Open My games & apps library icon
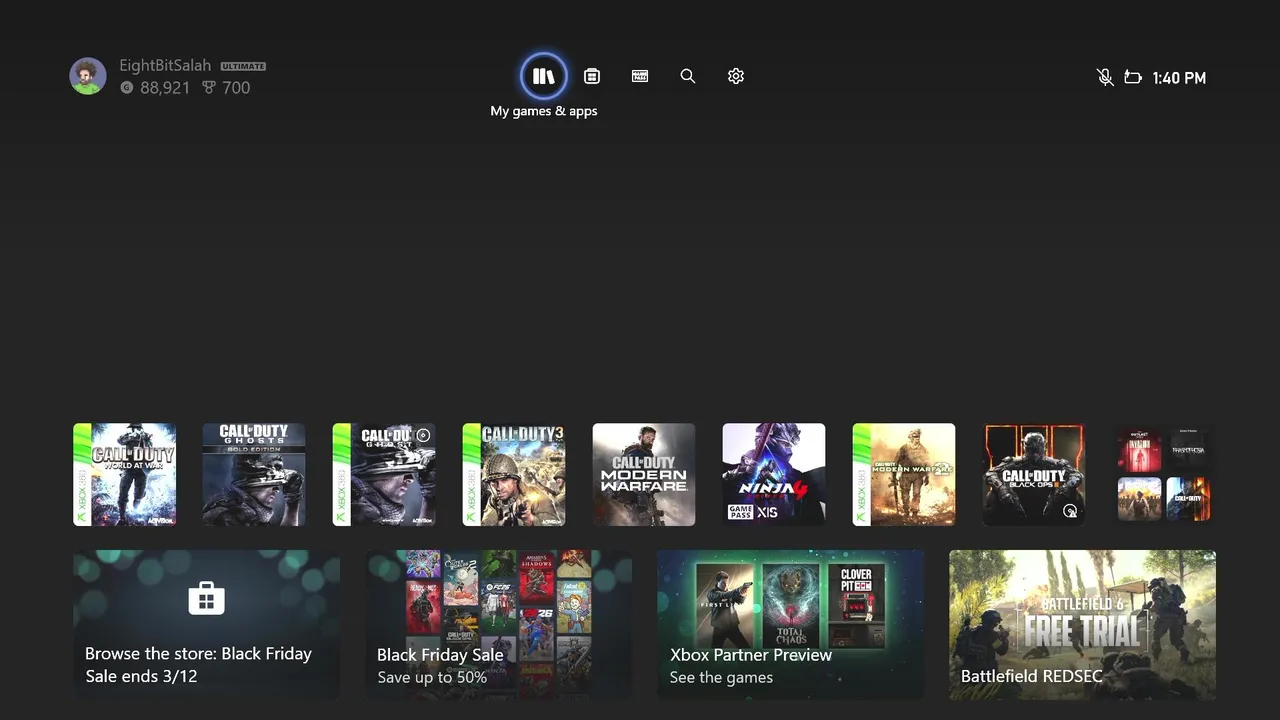Image resolution: width=1280 pixels, height=720 pixels. pyautogui.click(x=544, y=76)
